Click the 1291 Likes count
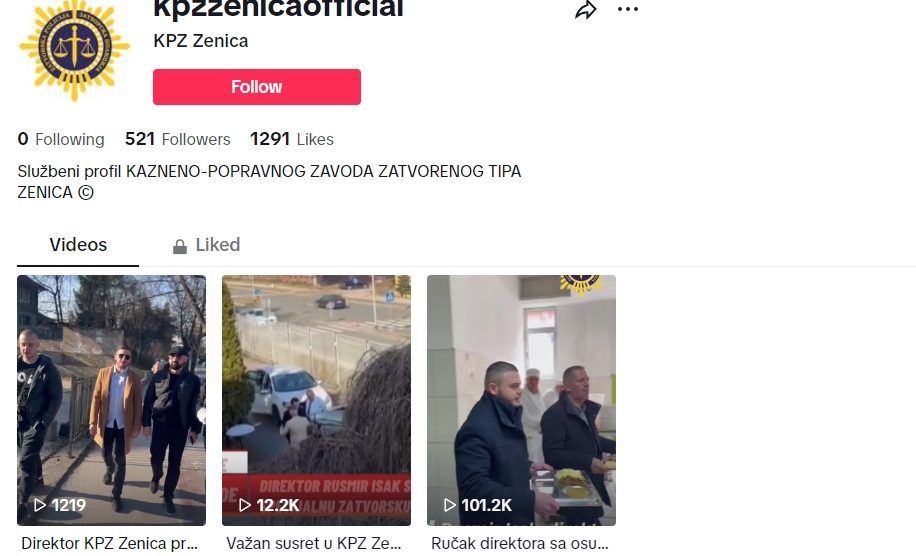The image size is (916, 556). point(292,139)
